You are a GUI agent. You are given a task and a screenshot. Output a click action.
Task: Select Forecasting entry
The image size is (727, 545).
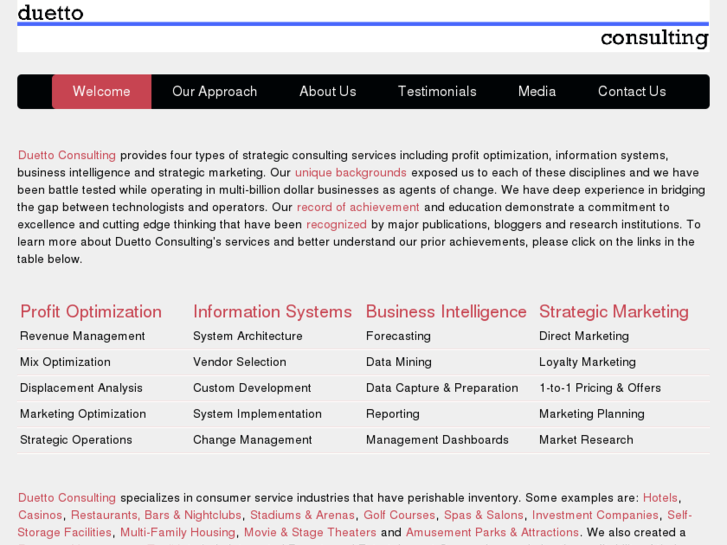click(398, 336)
